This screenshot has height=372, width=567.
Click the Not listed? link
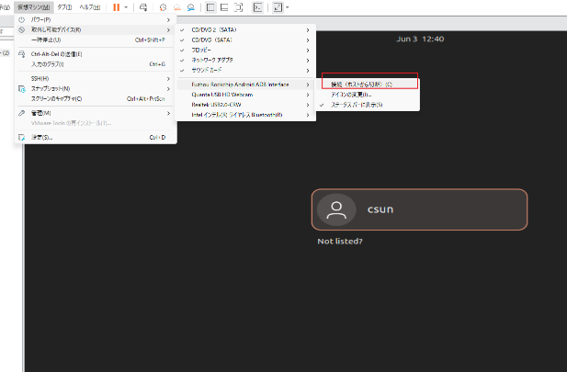340,241
